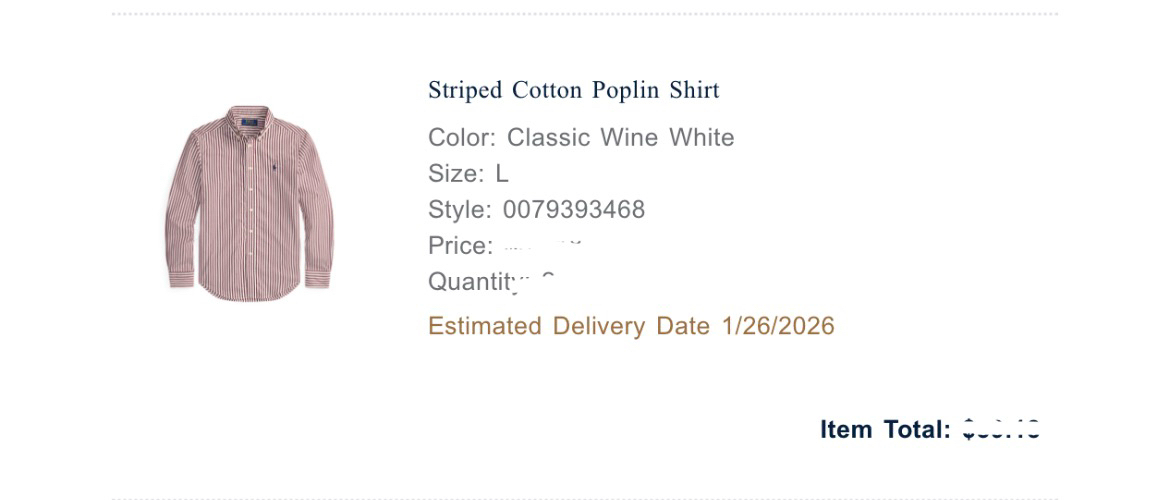Click the top dotted divider line
1170x500 pixels.
tap(584, 14)
